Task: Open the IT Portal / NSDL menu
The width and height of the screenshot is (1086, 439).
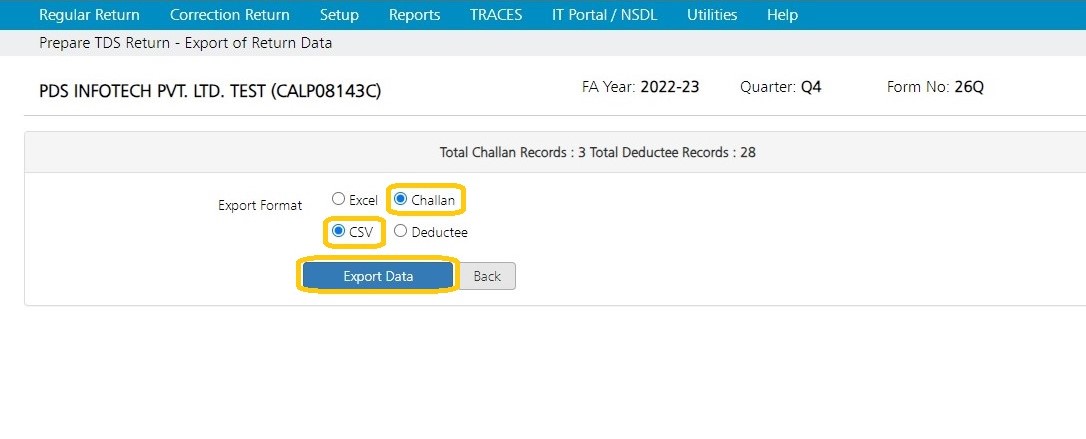Action: tap(605, 15)
